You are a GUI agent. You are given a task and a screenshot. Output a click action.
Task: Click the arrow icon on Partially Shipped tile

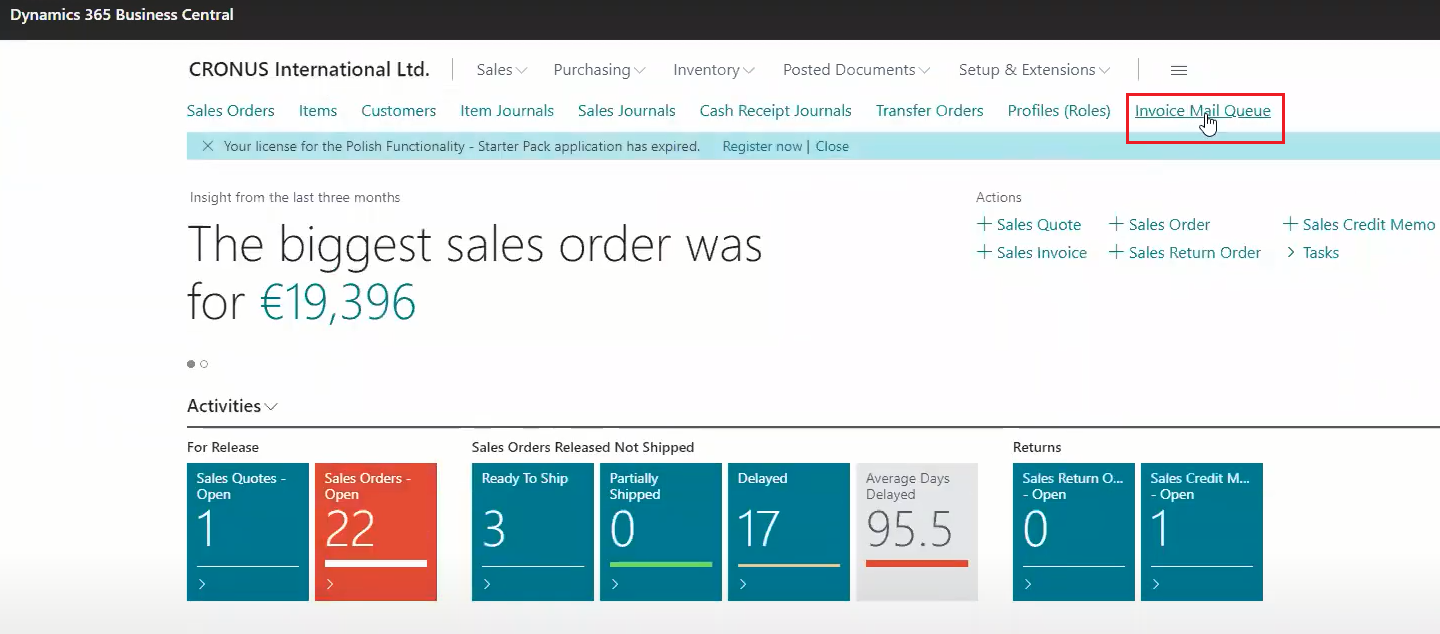[x=615, y=584]
